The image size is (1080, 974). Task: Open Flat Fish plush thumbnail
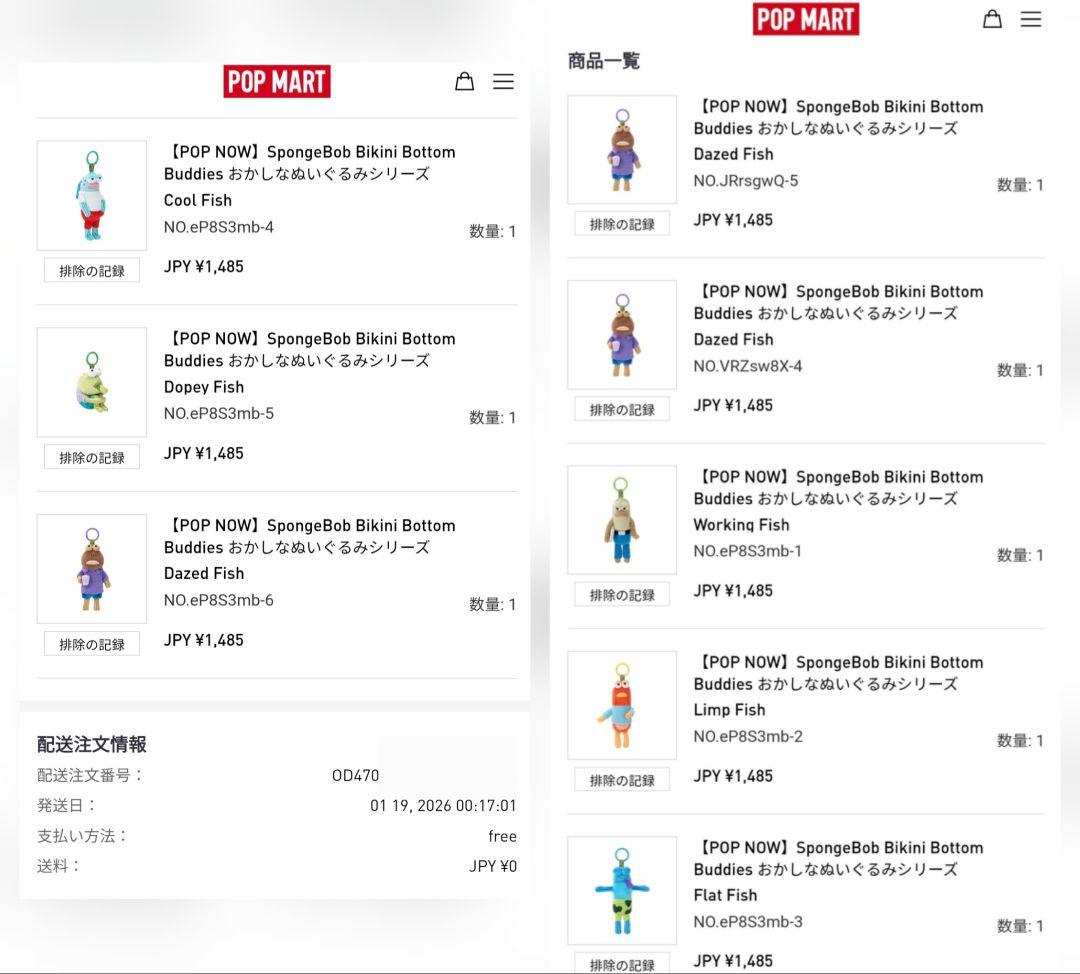point(622,891)
